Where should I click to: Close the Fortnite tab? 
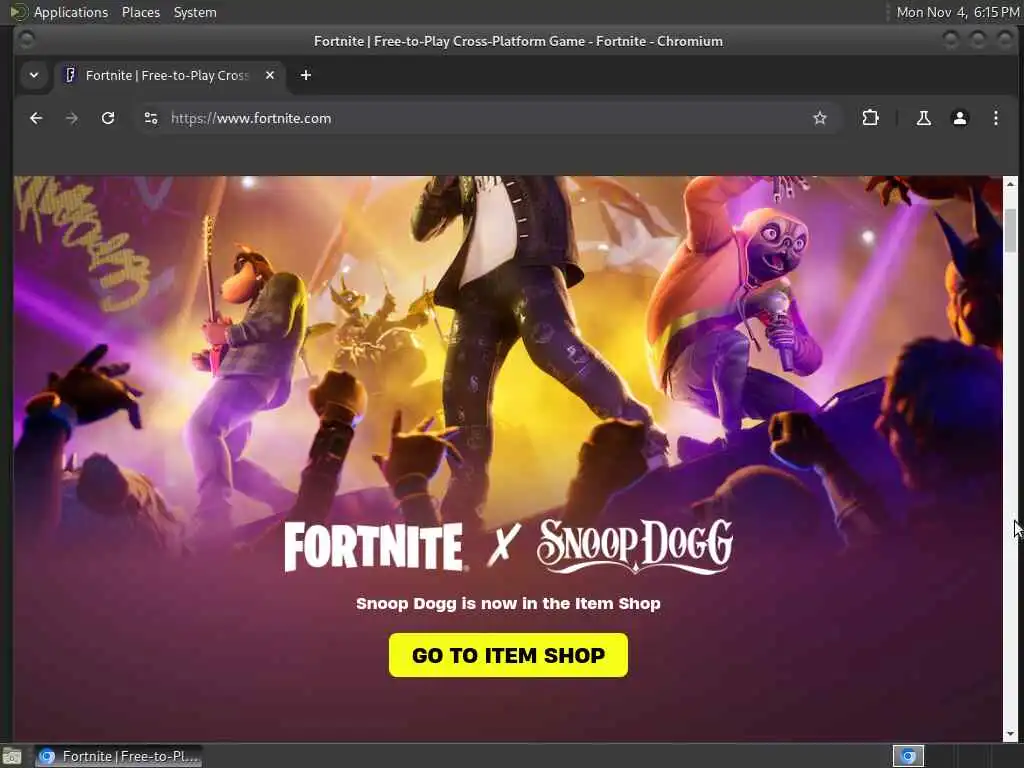point(270,75)
